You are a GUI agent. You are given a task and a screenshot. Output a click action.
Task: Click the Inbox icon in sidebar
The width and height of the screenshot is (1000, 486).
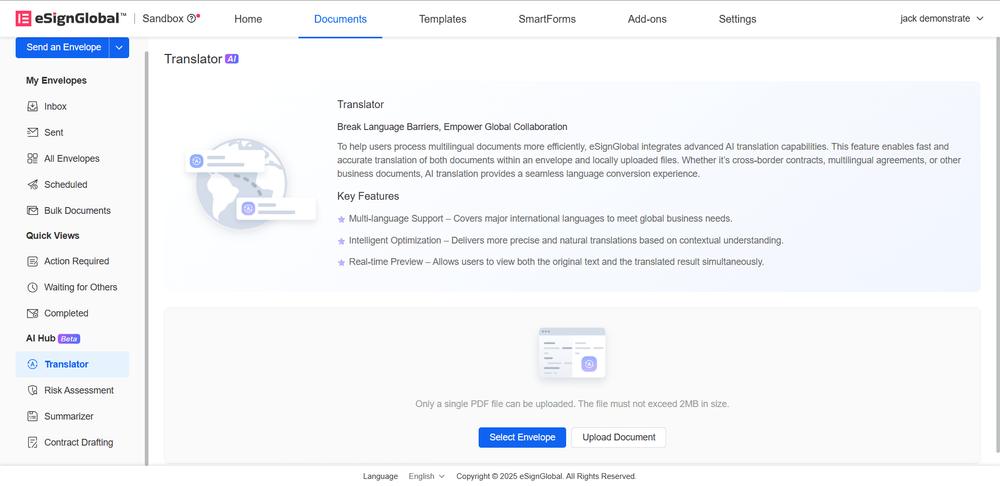33,106
